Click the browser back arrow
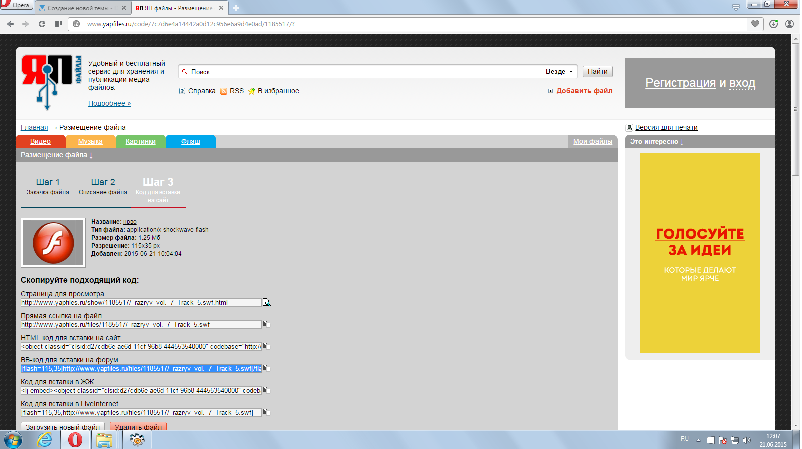Image resolution: width=802 pixels, height=449 pixels. pyautogui.click(x=10, y=23)
